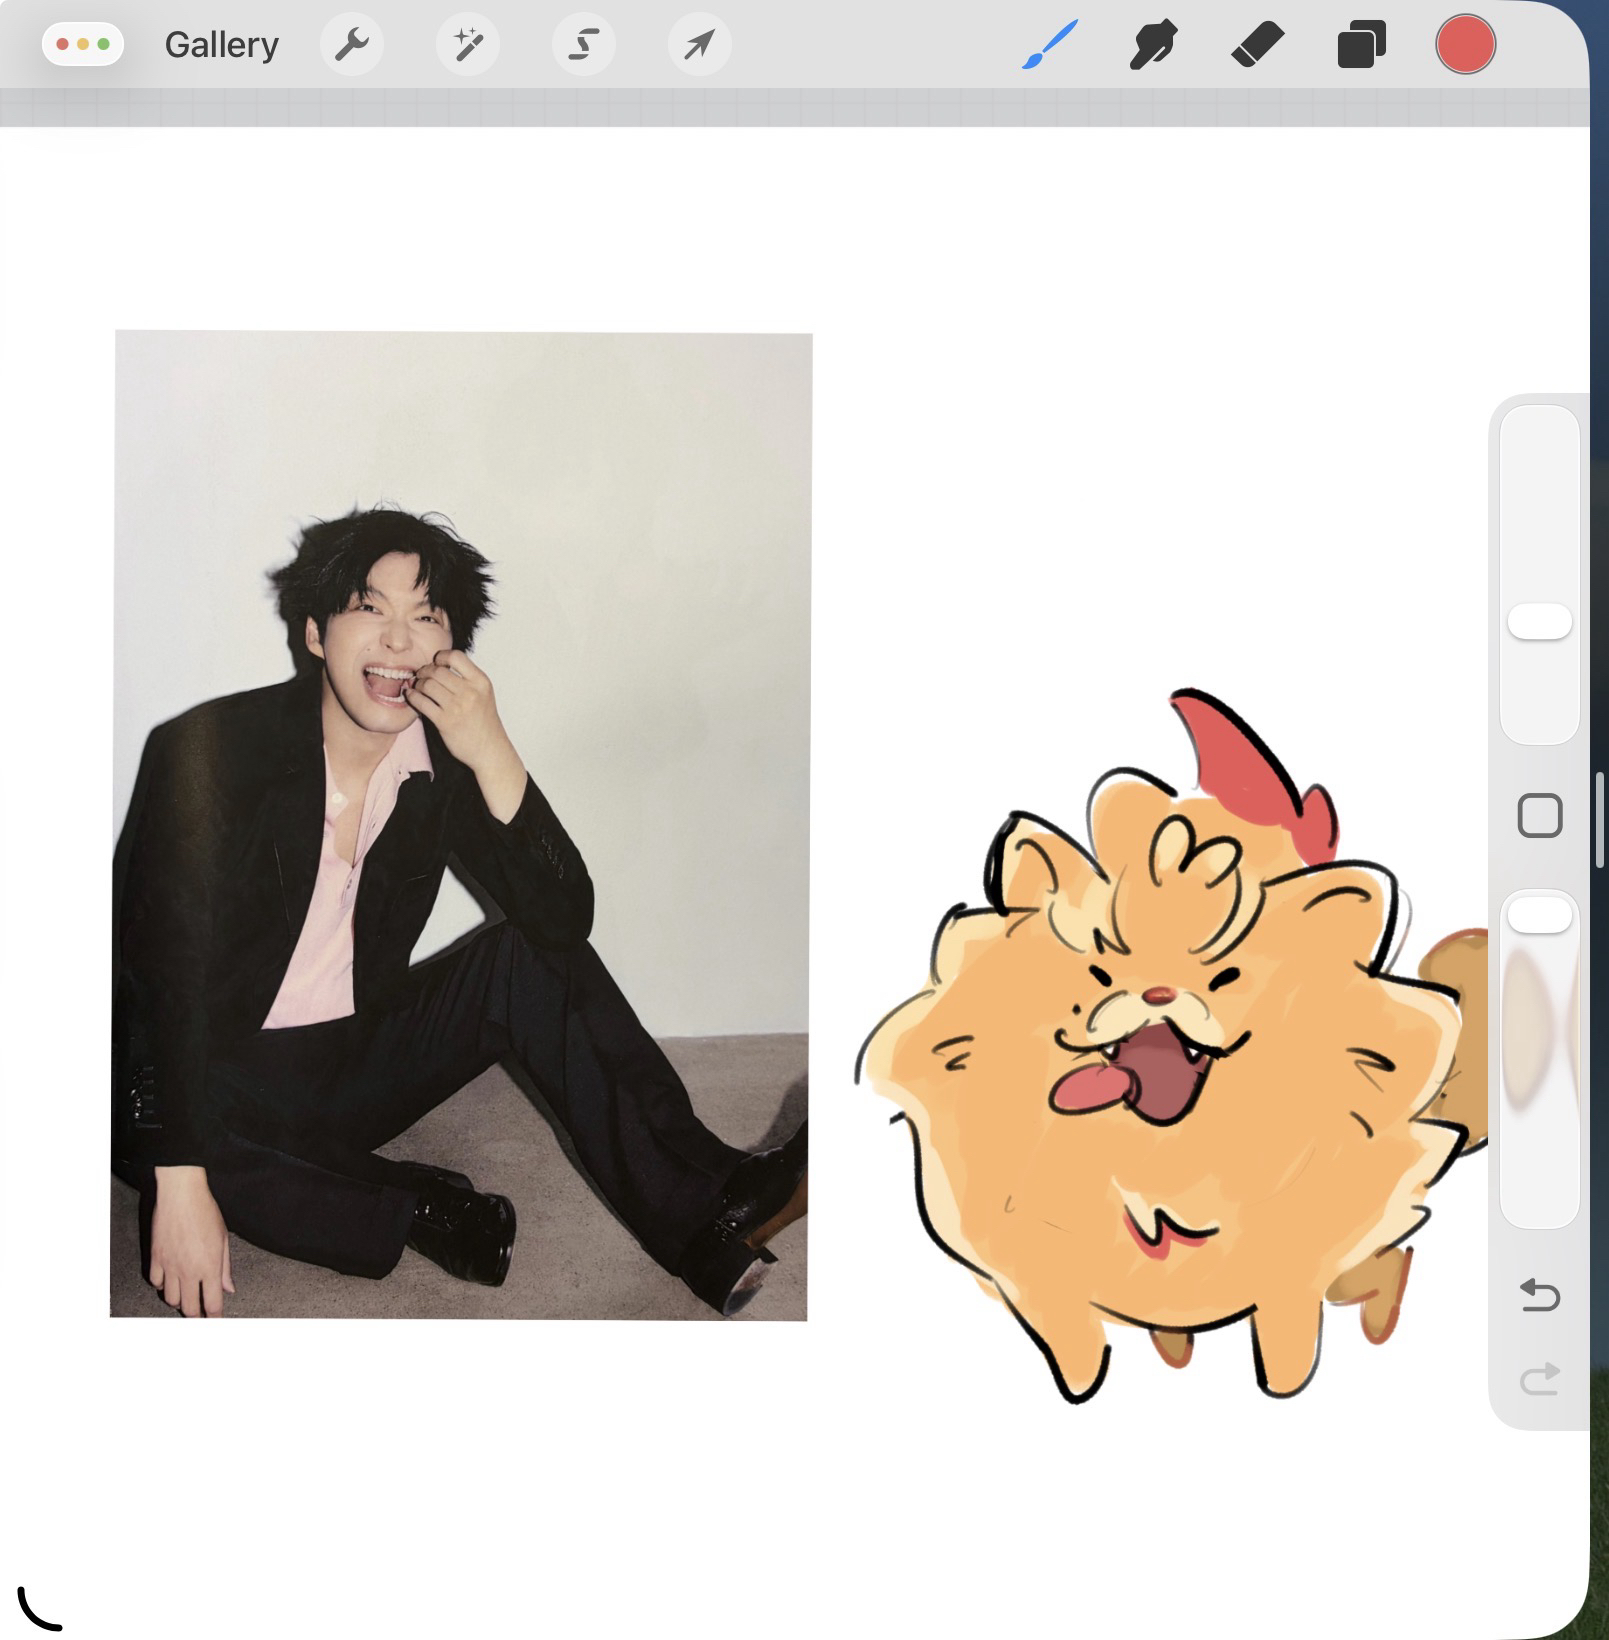
Task: Click the window traffic light controls
Action: [83, 45]
